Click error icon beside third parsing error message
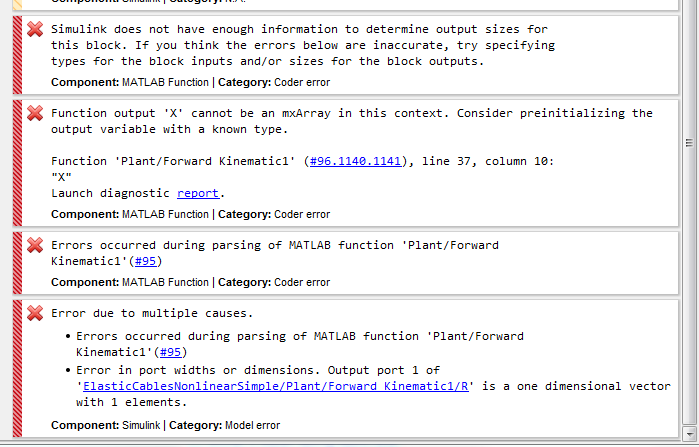The height and width of the screenshot is (447, 699). (35, 245)
